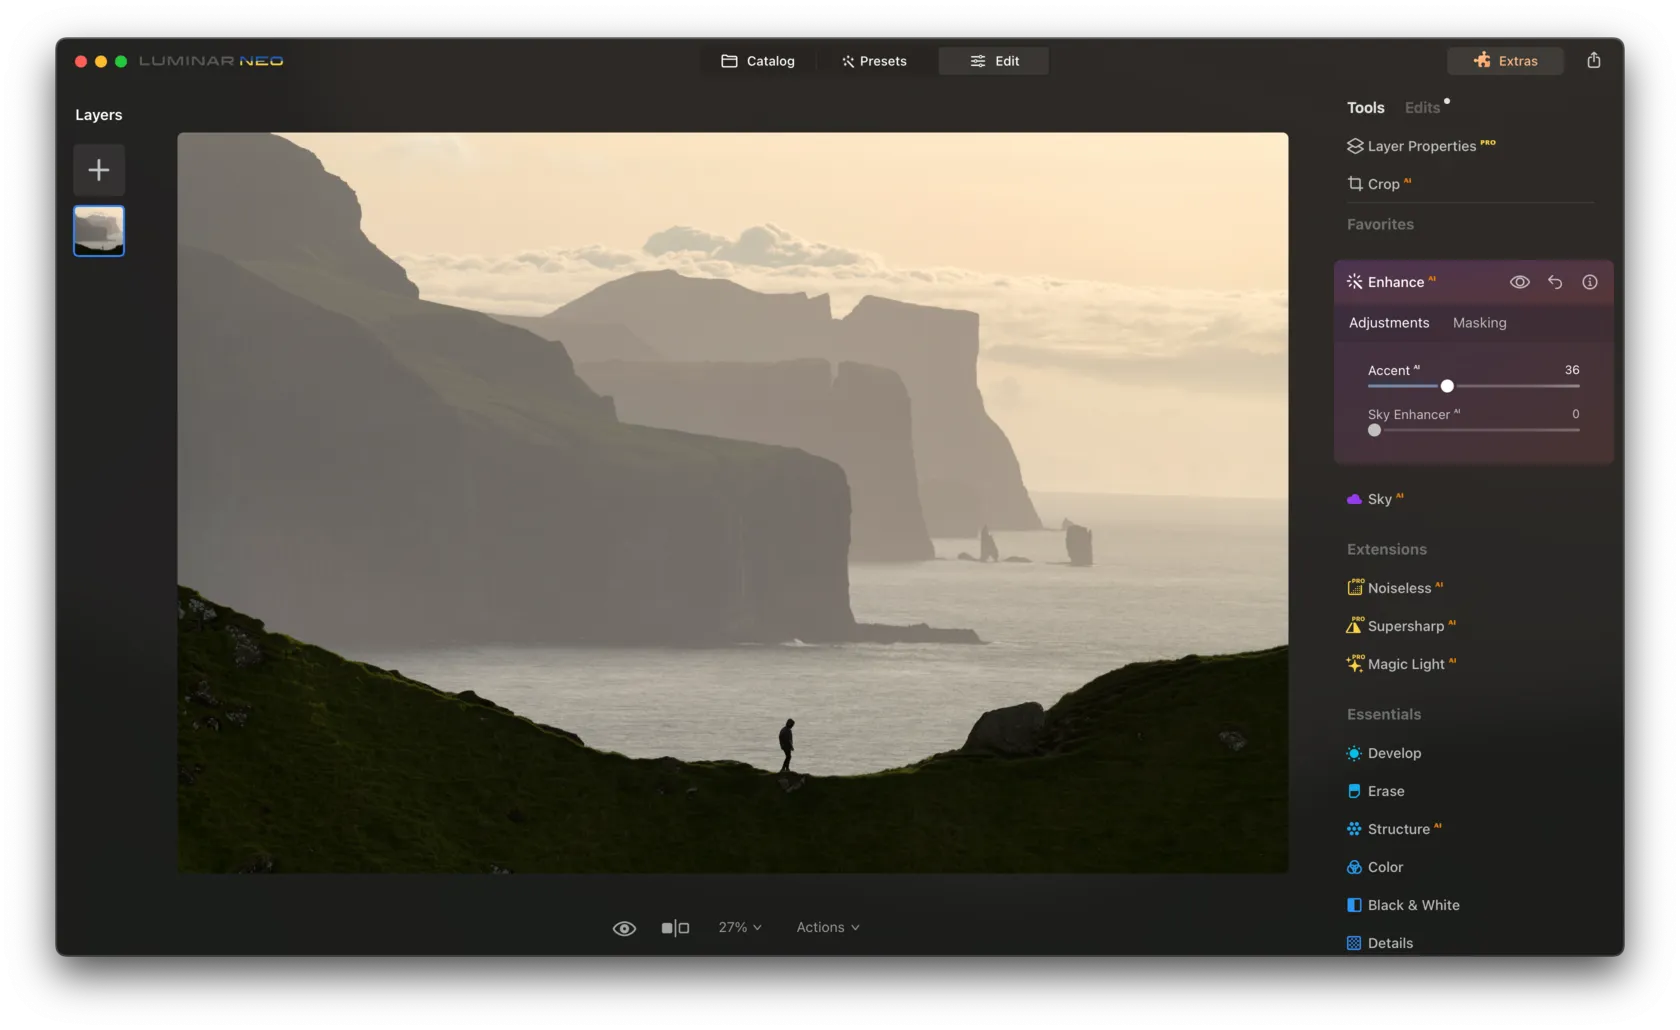
Task: Reset the Enhance tool adjustments
Action: coord(1555,282)
